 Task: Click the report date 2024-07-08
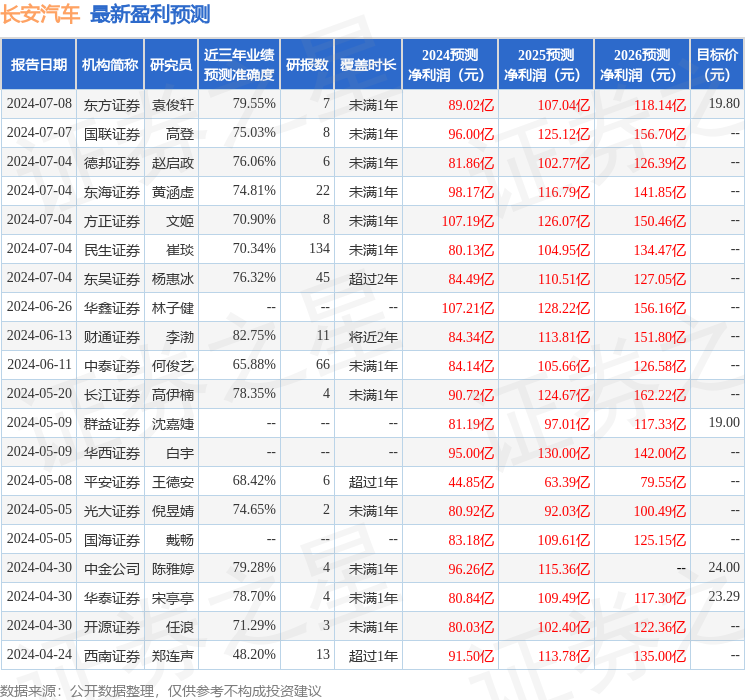39,103
